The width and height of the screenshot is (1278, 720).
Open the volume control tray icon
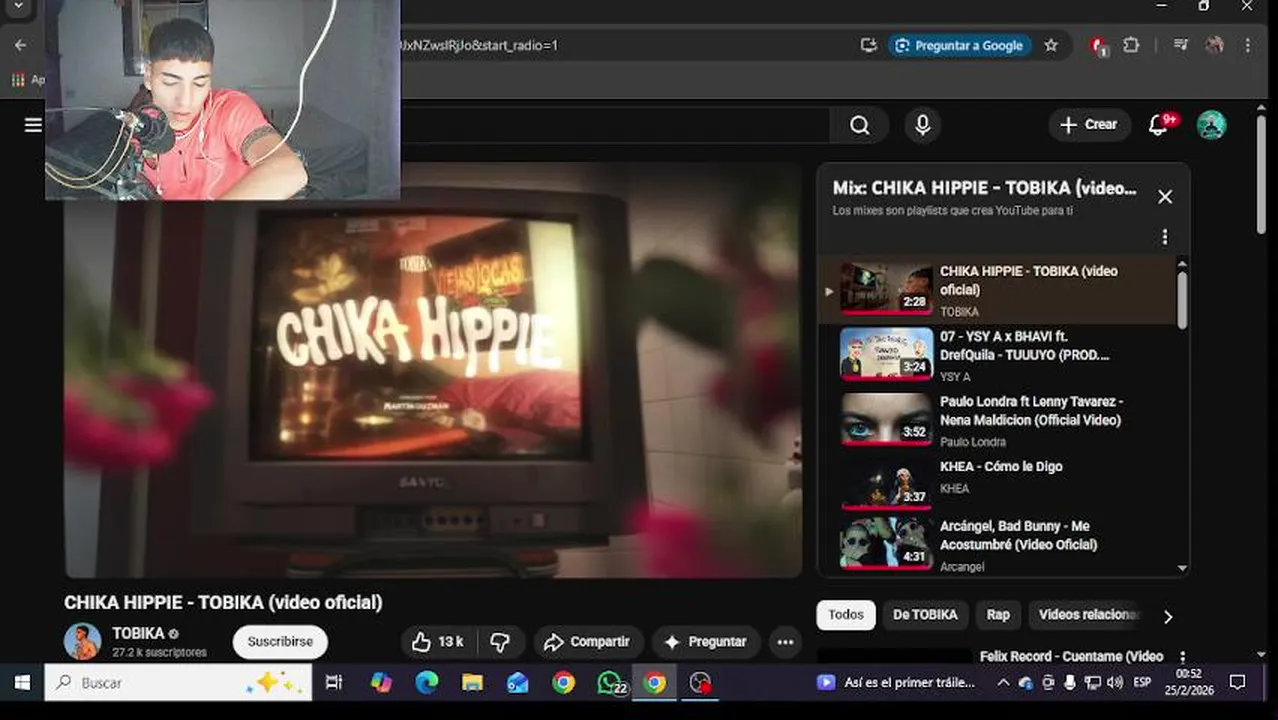tap(1114, 683)
